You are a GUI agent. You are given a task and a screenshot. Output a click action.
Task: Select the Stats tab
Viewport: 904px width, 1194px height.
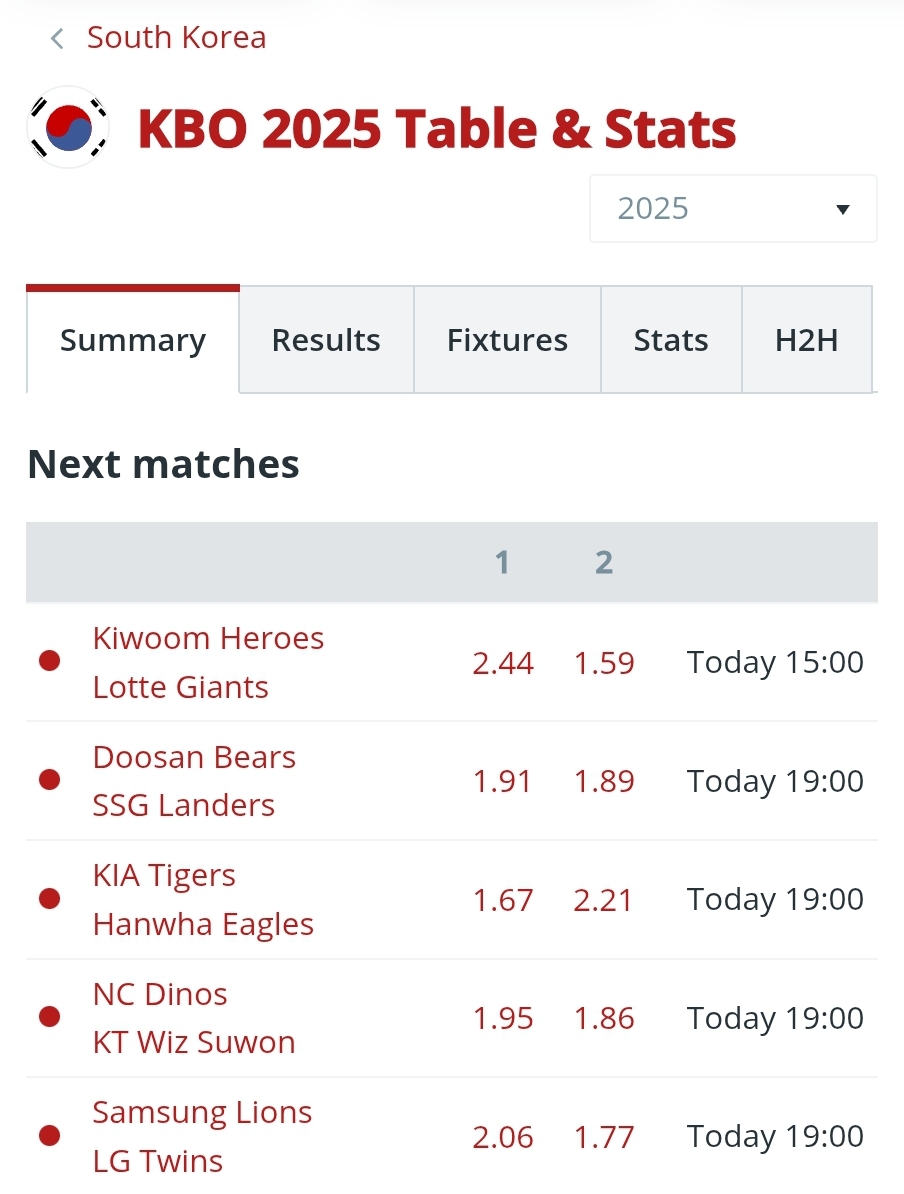(671, 340)
